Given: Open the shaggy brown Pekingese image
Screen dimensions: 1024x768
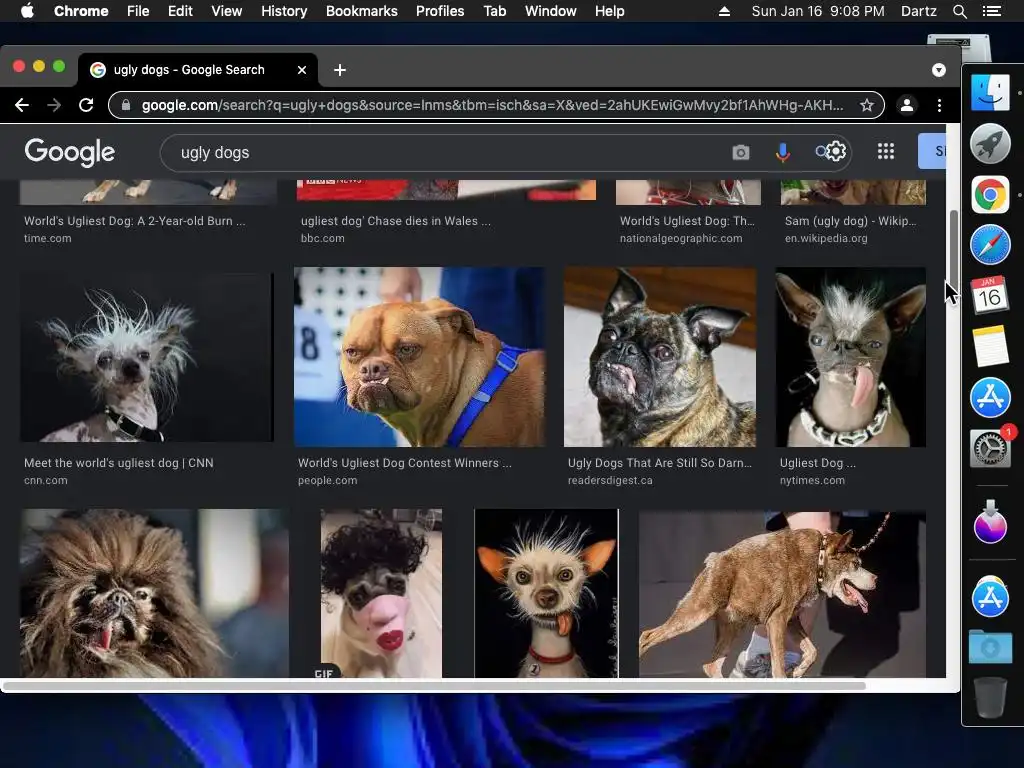Looking at the screenshot, I should click(154, 593).
